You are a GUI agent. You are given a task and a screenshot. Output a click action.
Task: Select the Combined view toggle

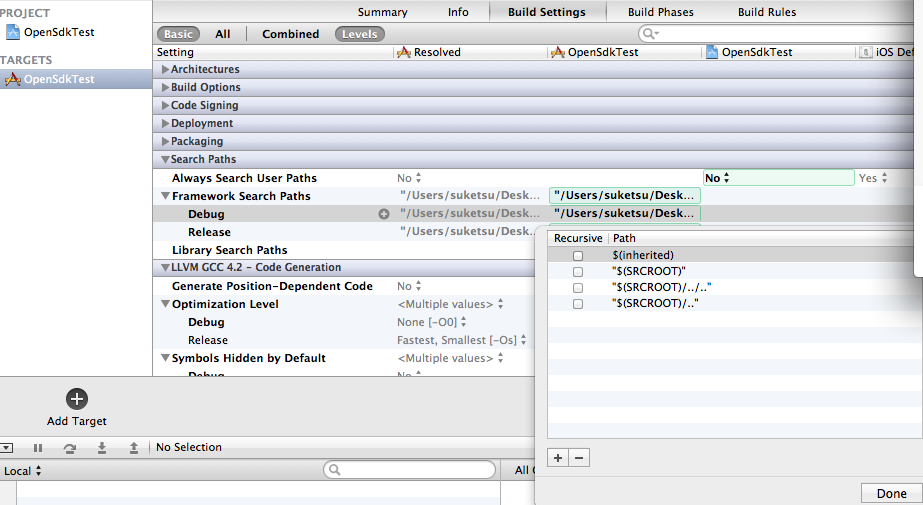pyautogui.click(x=290, y=34)
